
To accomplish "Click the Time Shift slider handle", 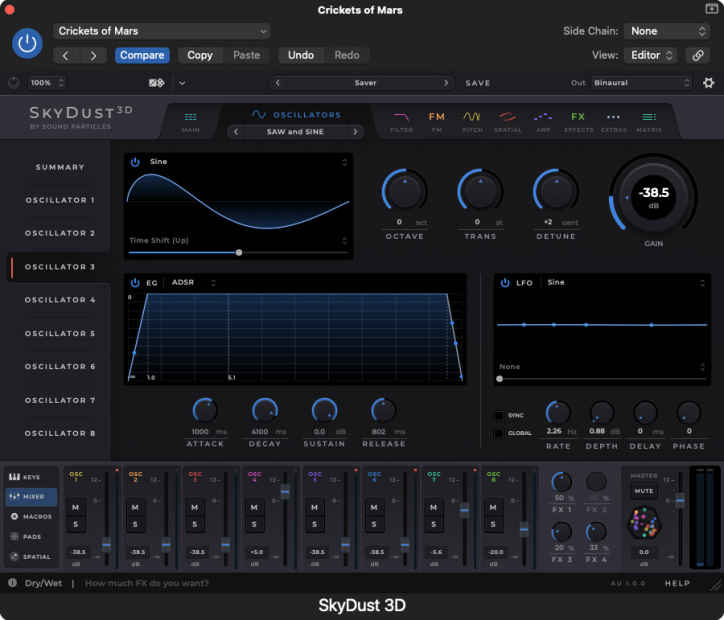I will tap(239, 253).
